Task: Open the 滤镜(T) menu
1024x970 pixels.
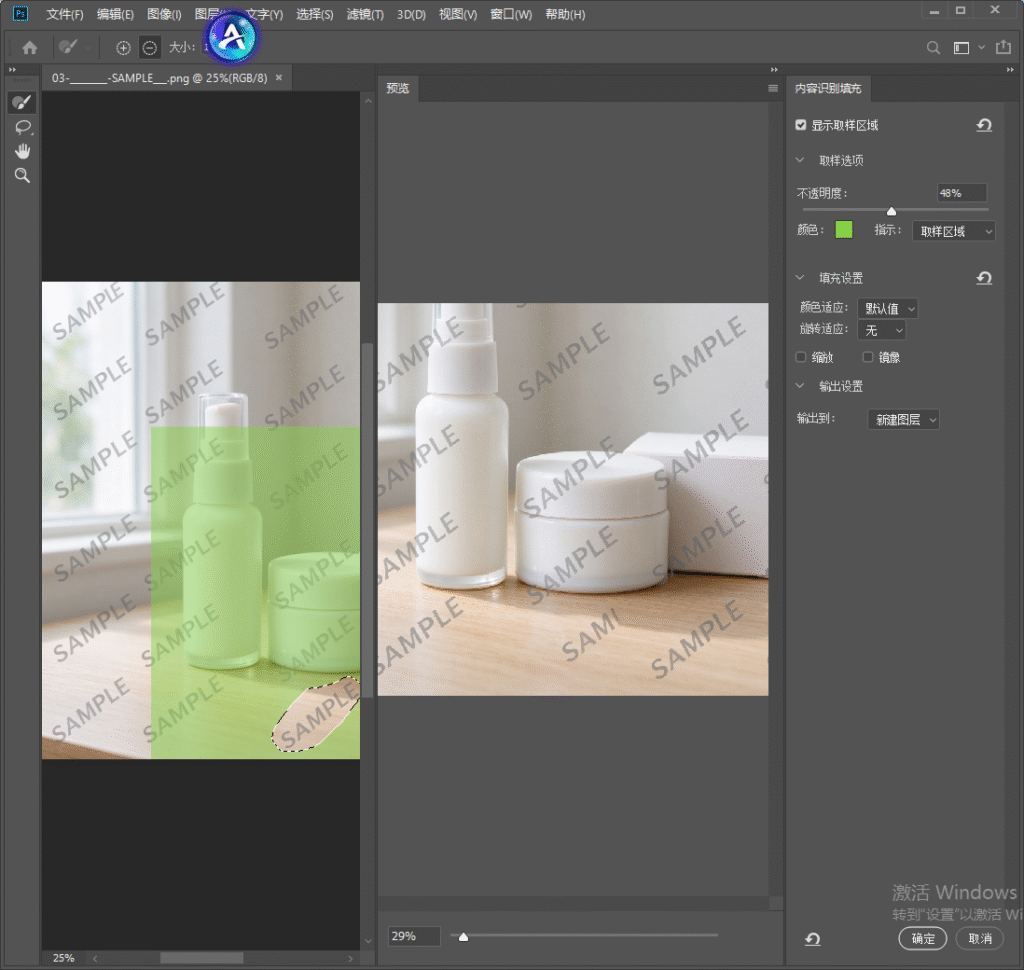Action: (365, 14)
